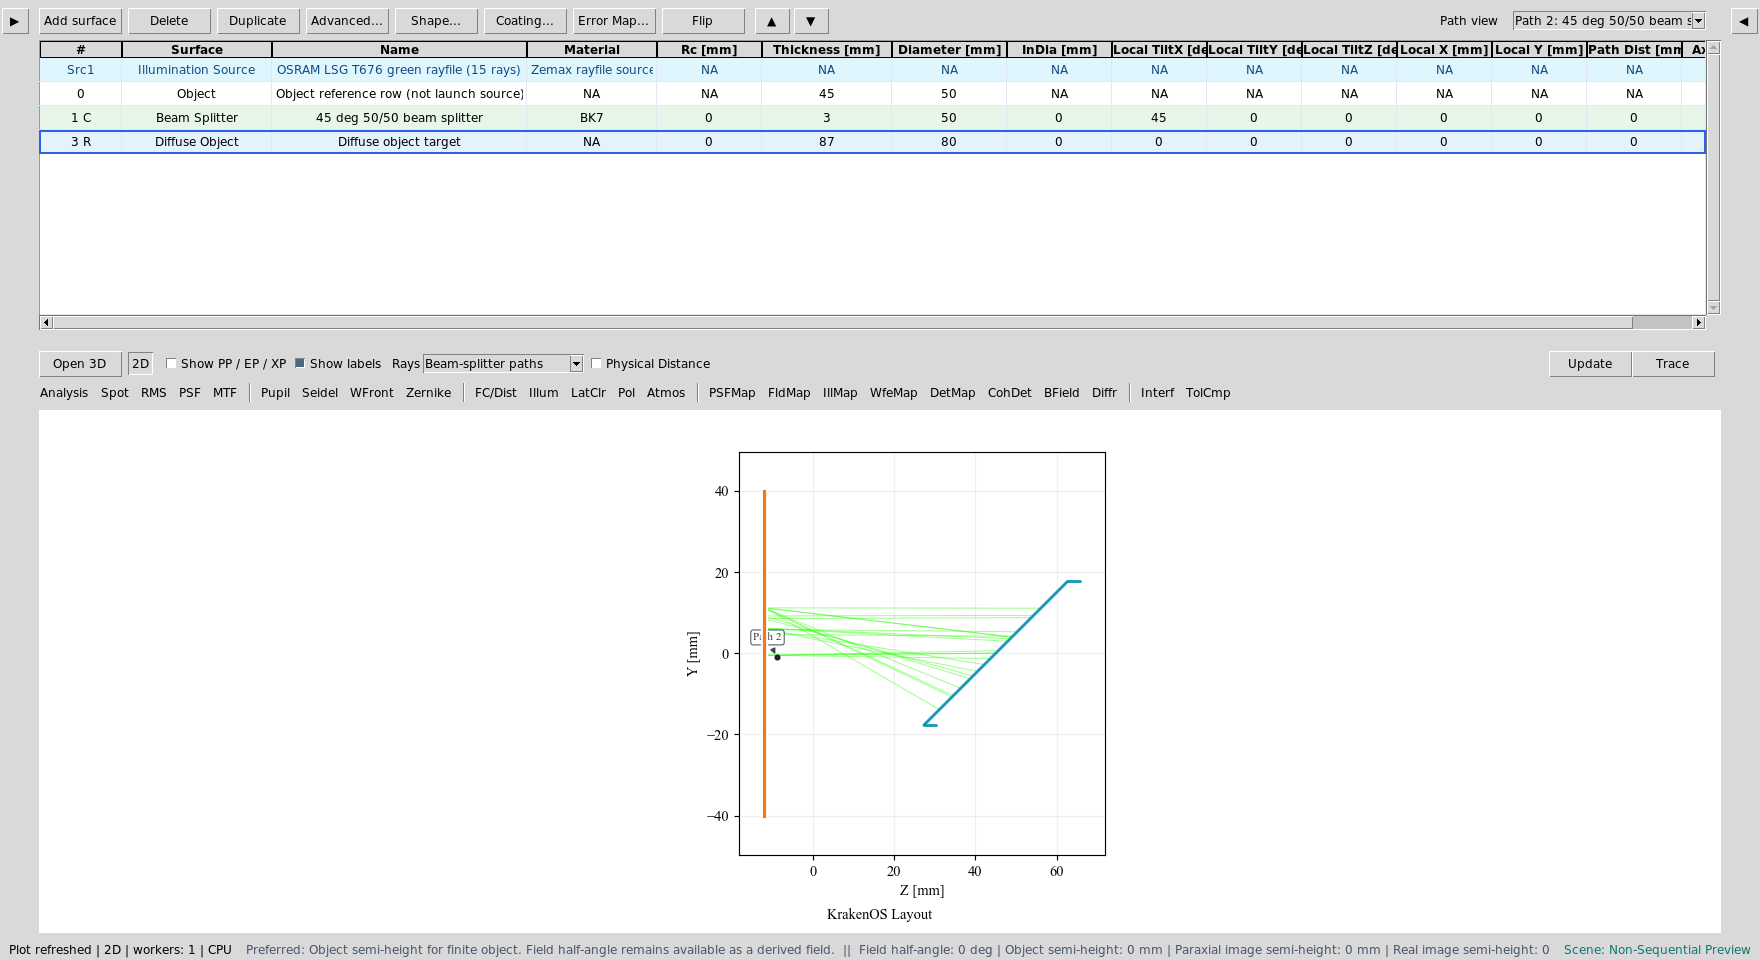
Task: Click table horizontal scrollbar right arrow
Action: pyautogui.click(x=1698, y=322)
